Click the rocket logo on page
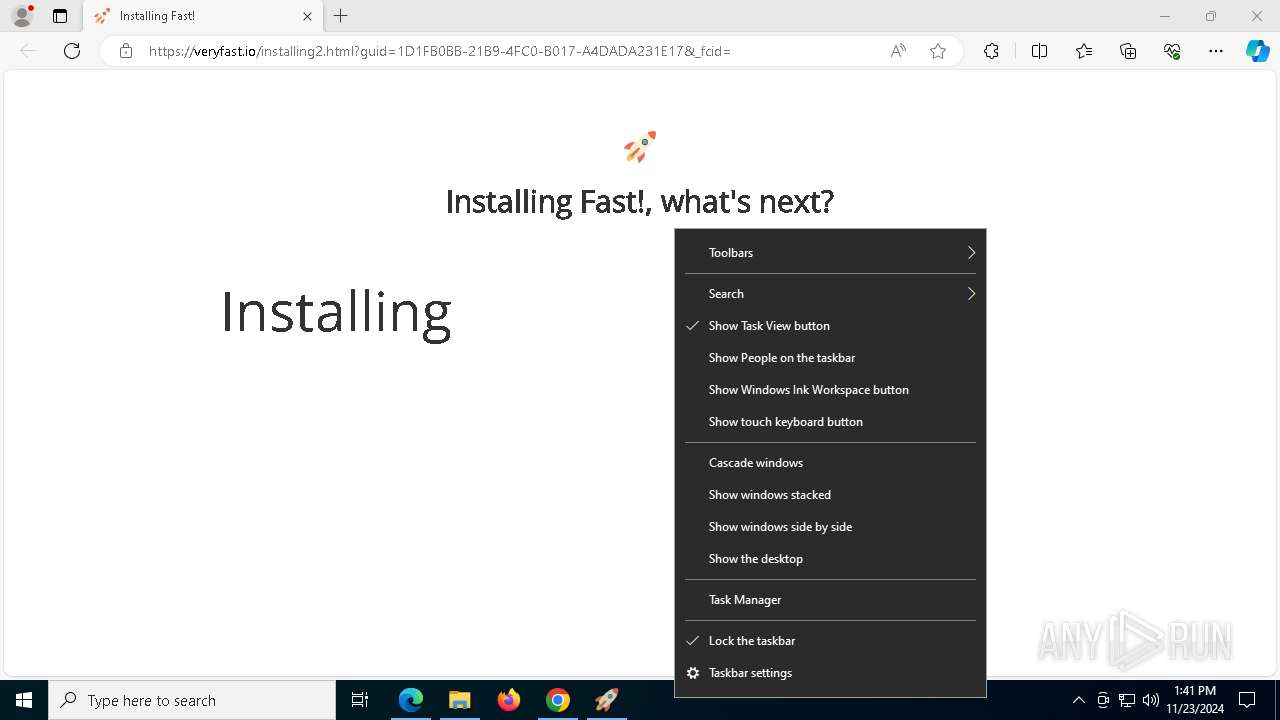Image resolution: width=1280 pixels, height=720 pixels. [640, 147]
